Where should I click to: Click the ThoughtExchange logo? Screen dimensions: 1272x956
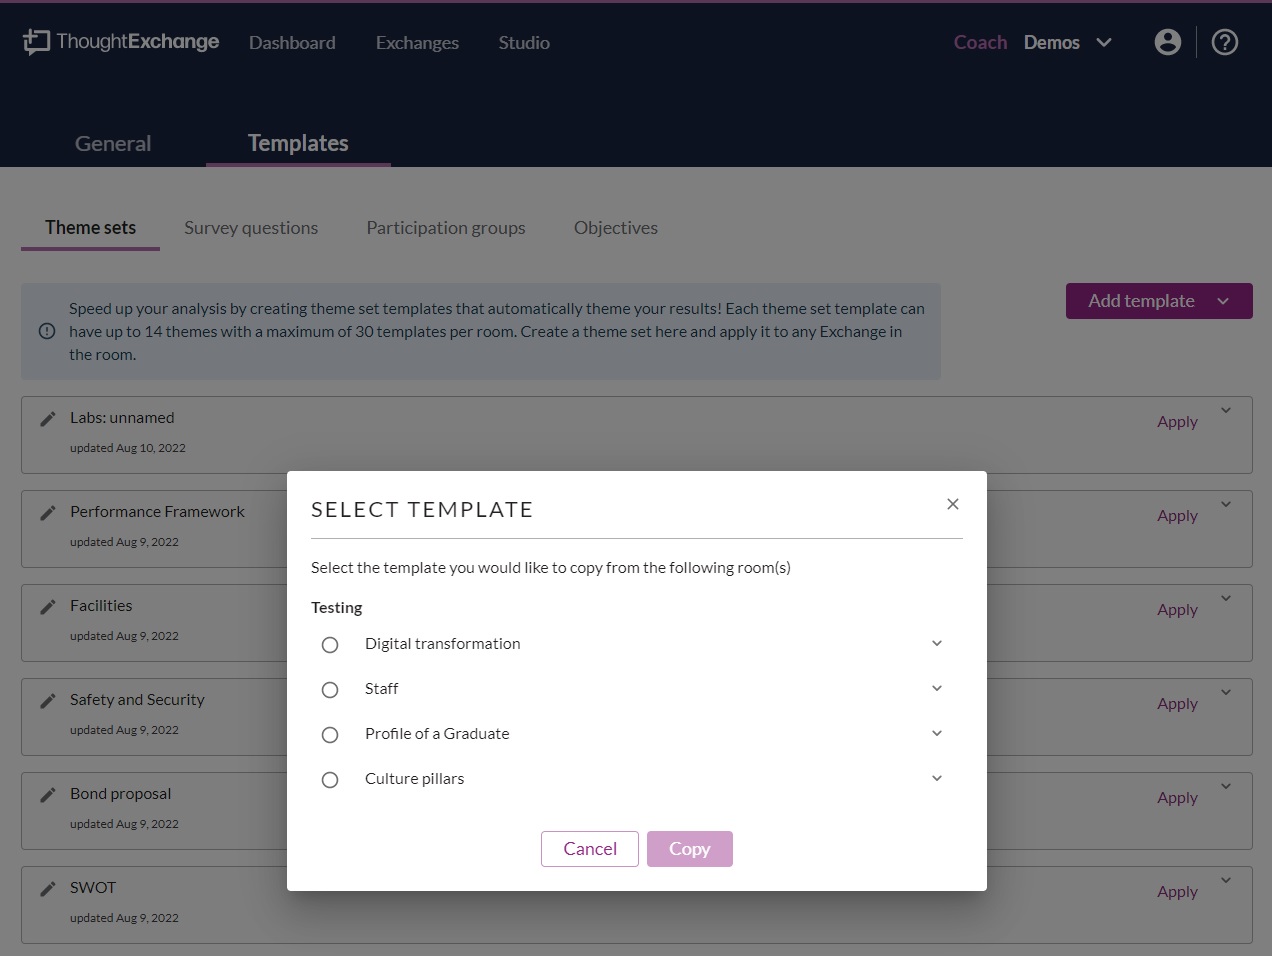coord(121,42)
